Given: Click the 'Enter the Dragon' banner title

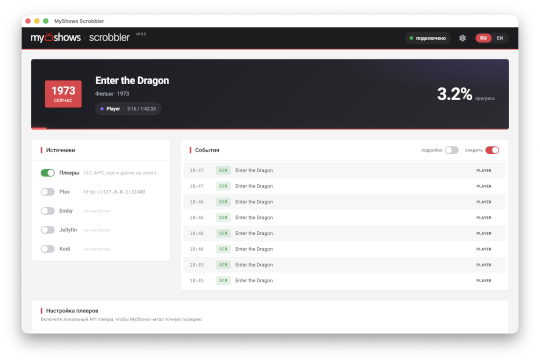Looking at the screenshot, I should pos(132,80).
